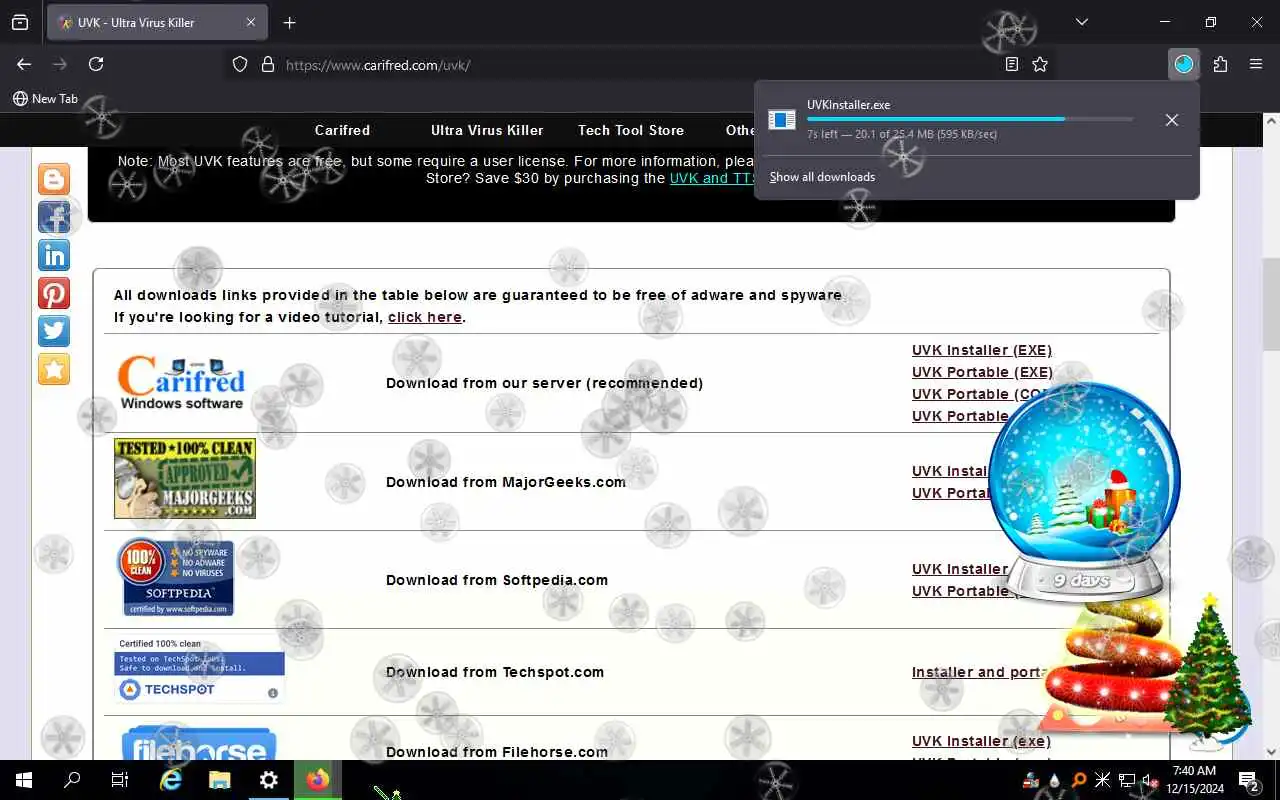Viewport: 1280px width, 800px height.
Task: Open Techspot Installer and portable link
Action: (979, 672)
